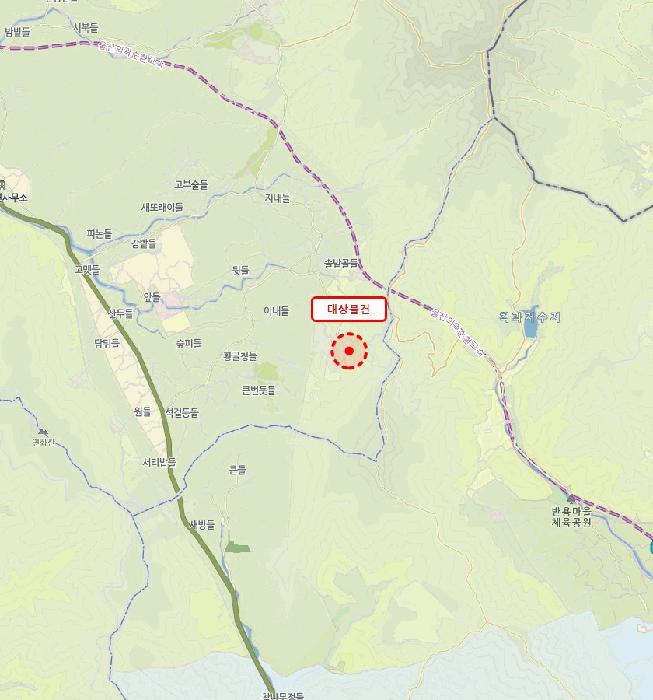Click the blue 옥과저수지 reservoir shape
The height and width of the screenshot is (700, 653).
(x=531, y=322)
